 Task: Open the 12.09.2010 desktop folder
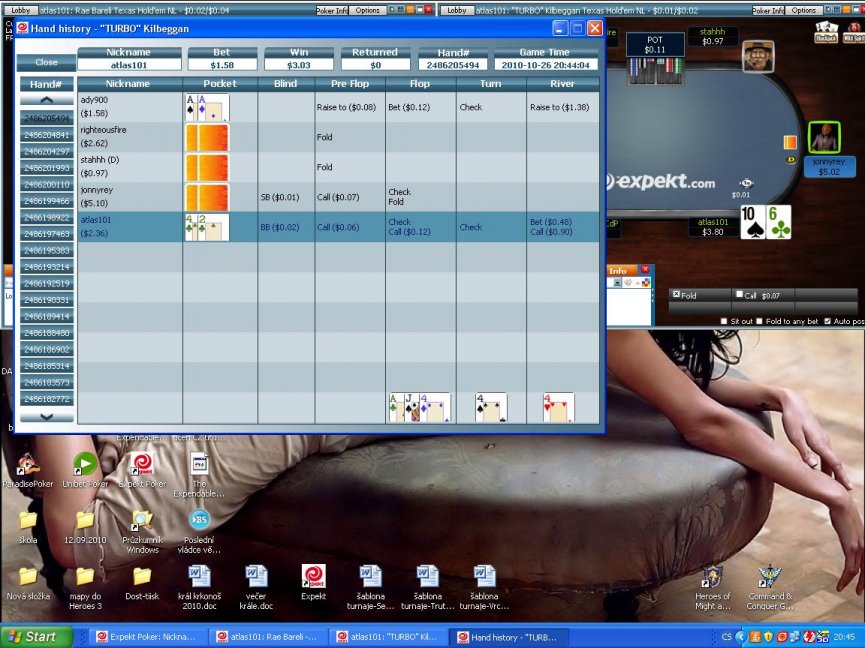(x=85, y=527)
